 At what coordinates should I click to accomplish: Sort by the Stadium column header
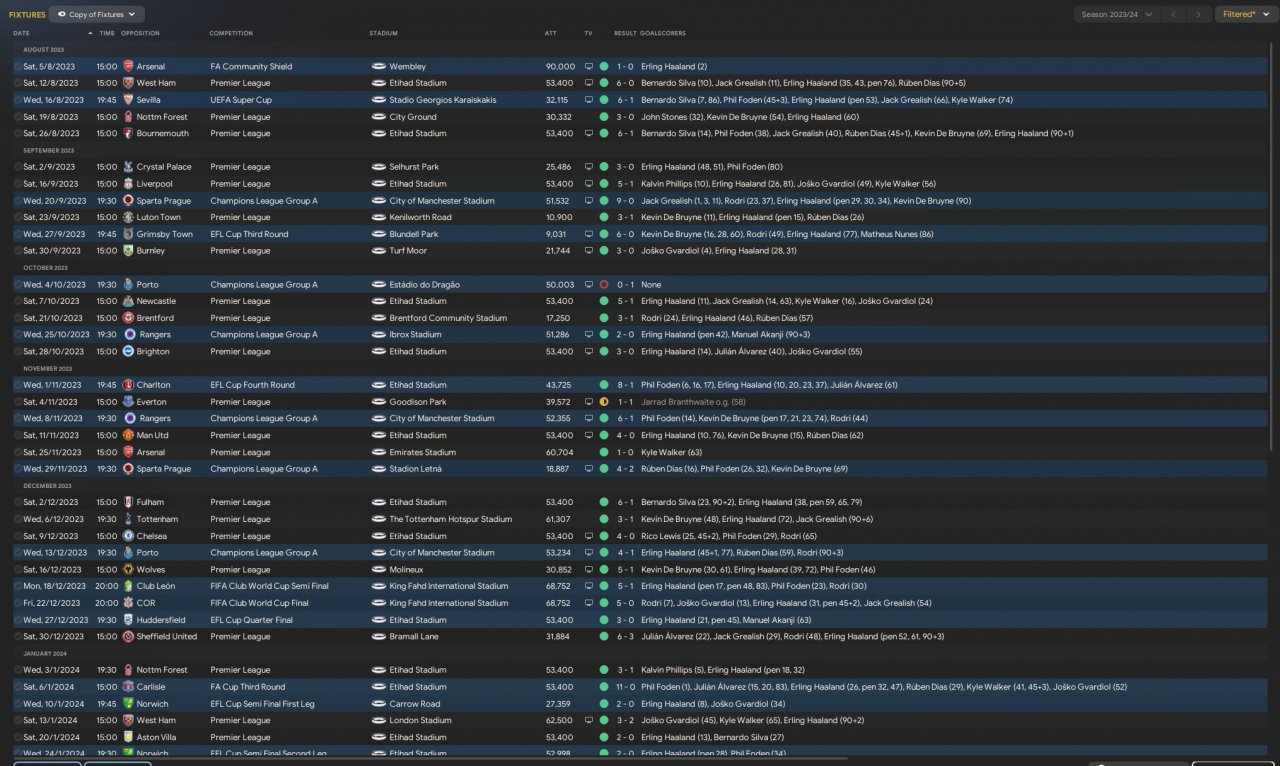(383, 33)
